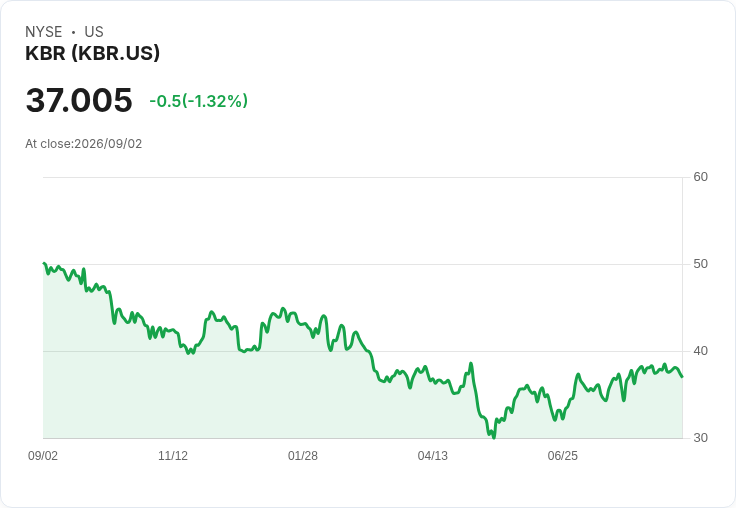This screenshot has width=736, height=508.
Task: Click the final endpoint of the price line
Action: pos(682,377)
